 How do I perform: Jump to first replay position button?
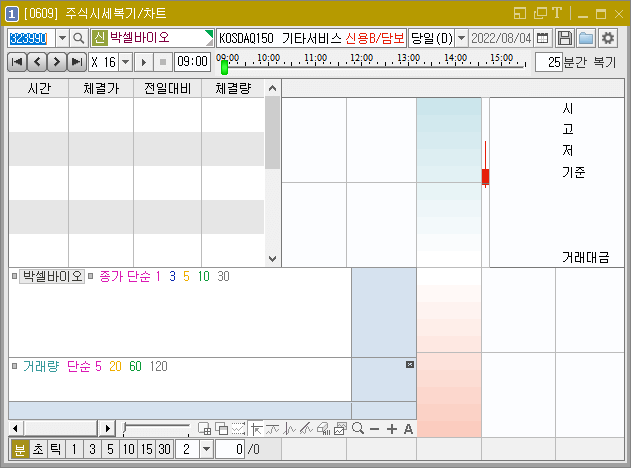click(17, 62)
